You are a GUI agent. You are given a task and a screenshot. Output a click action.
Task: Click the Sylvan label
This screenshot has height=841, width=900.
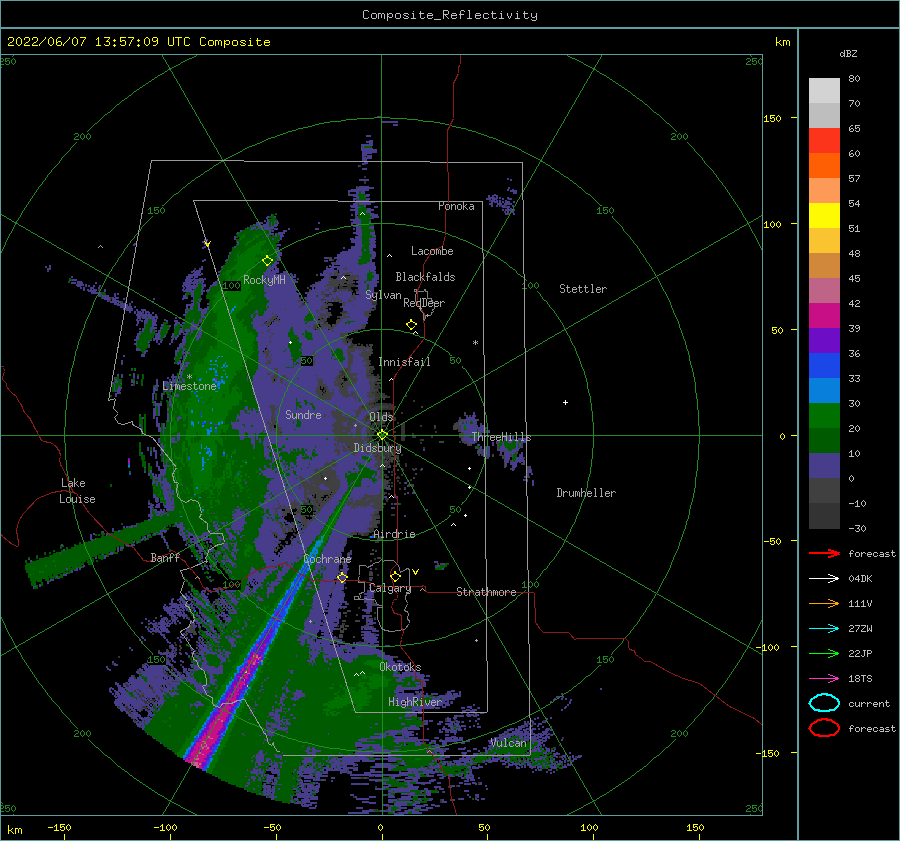click(x=383, y=295)
